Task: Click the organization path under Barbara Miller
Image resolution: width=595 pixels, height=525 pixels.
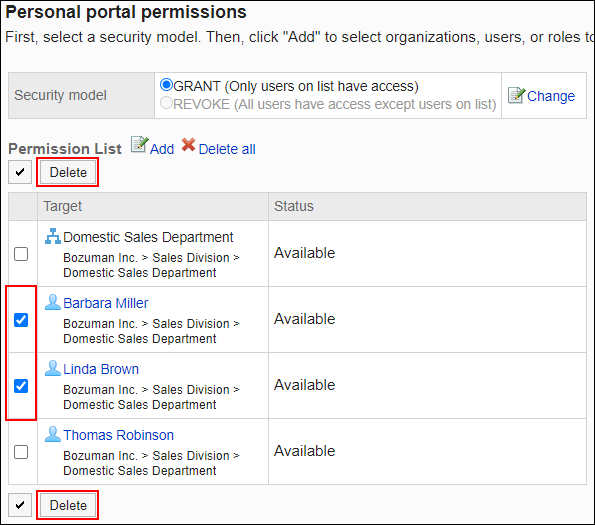Action: pos(151,331)
